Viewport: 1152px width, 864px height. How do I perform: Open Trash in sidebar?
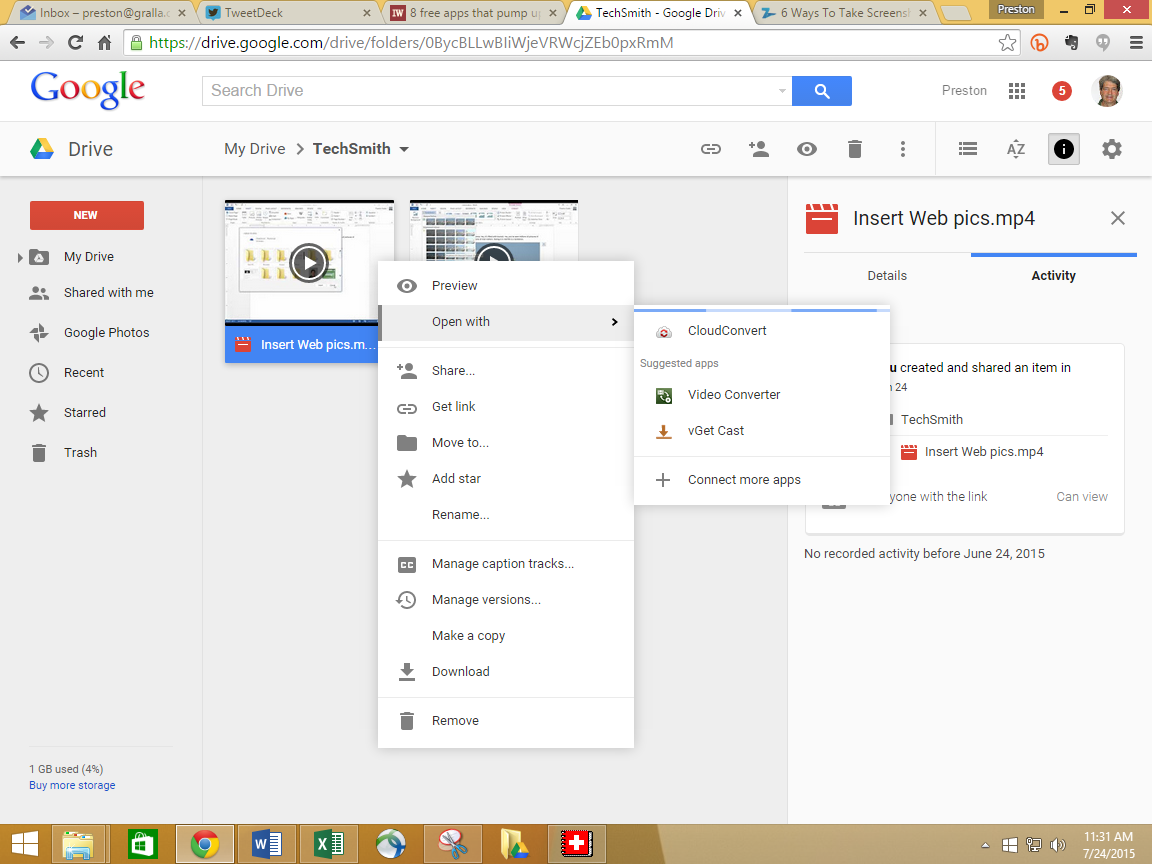pyautogui.click(x=80, y=453)
